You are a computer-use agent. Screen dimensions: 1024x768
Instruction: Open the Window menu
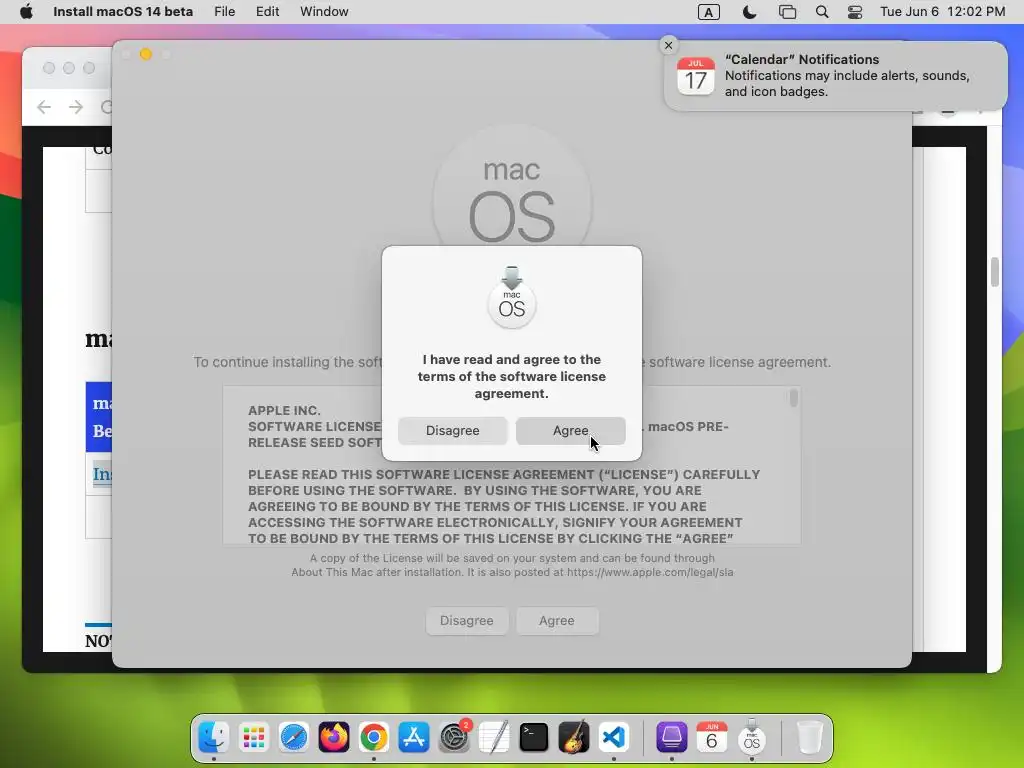[324, 12]
